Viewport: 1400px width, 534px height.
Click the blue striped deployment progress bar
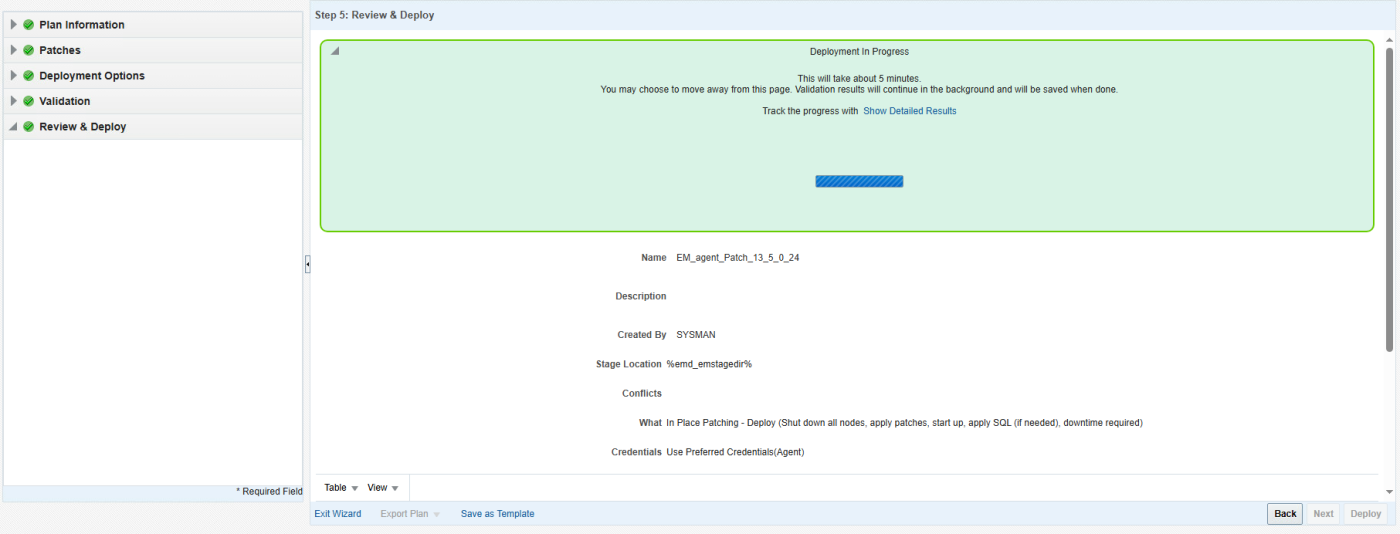point(859,181)
